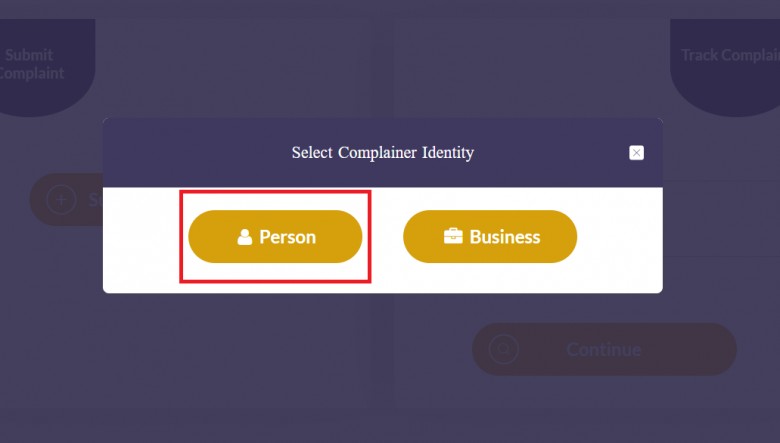Close the Select Complainer Identity dialog
This screenshot has width=780, height=443.
click(636, 153)
